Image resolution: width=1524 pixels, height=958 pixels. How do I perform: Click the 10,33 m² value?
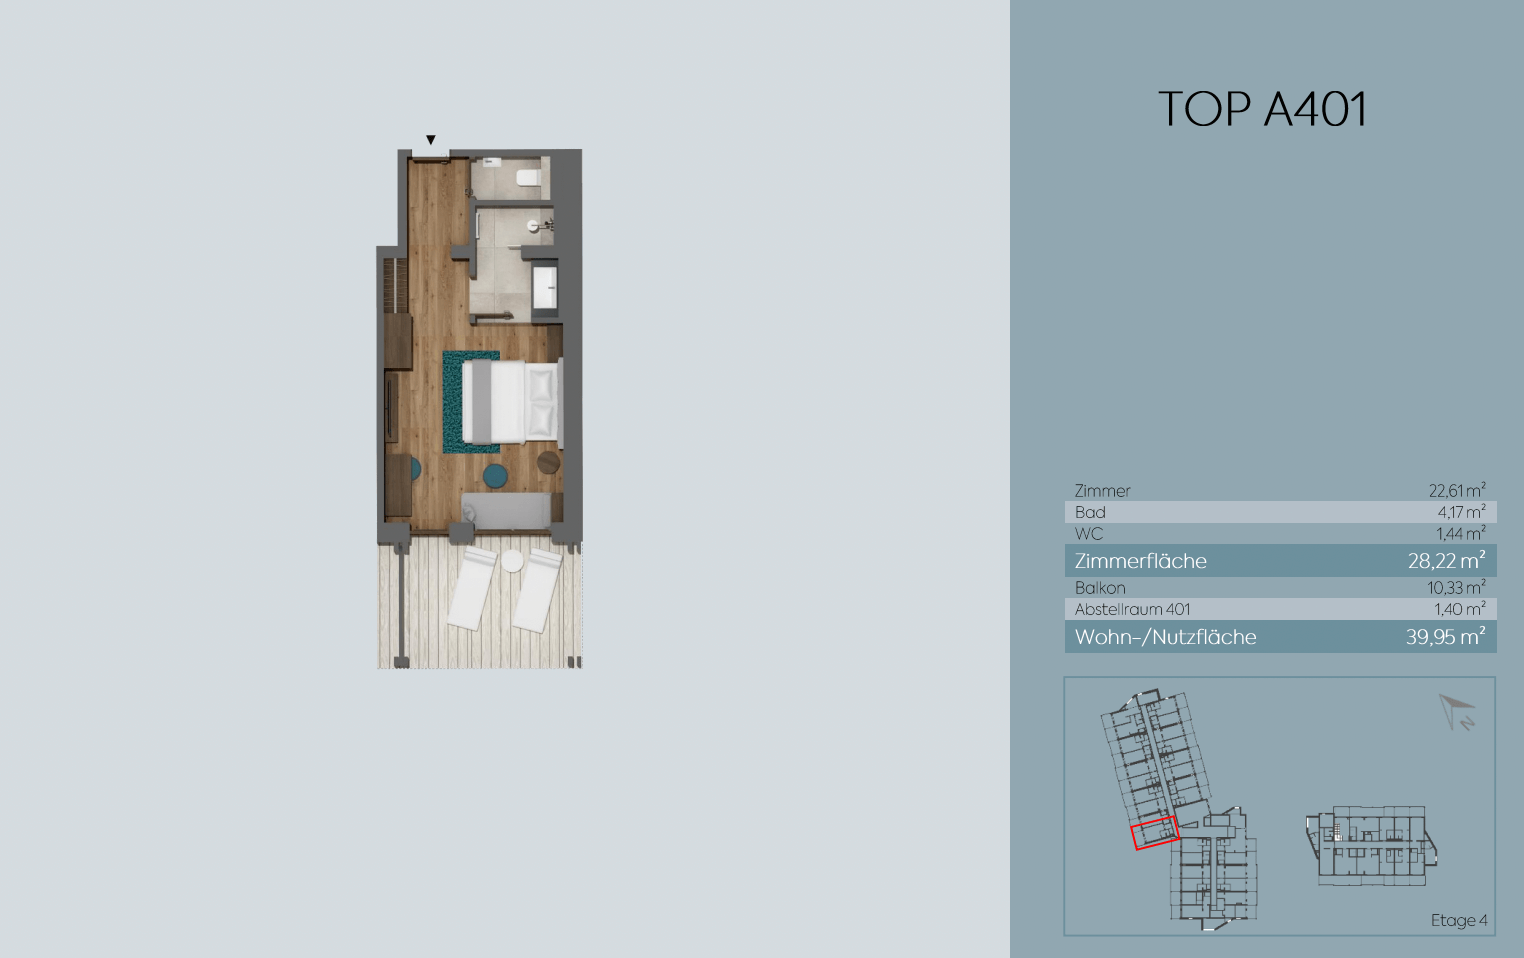(x=1456, y=588)
